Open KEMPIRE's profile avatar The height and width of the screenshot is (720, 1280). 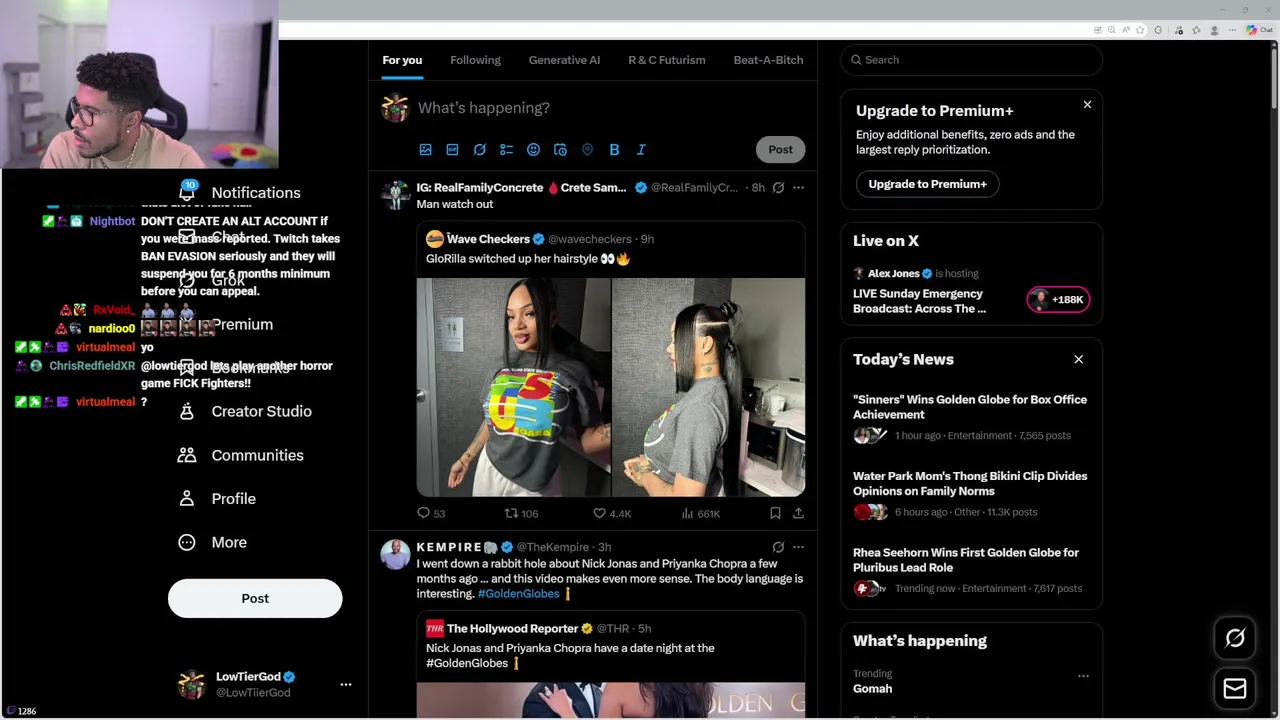pyautogui.click(x=395, y=554)
